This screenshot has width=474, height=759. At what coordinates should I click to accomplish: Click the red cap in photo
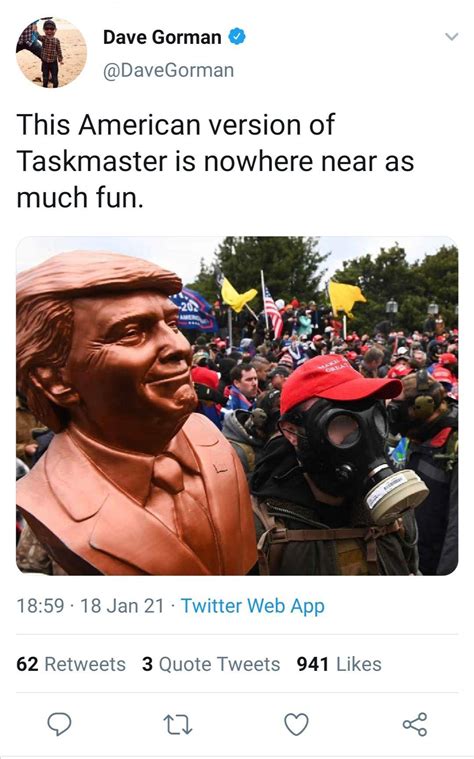(x=339, y=382)
